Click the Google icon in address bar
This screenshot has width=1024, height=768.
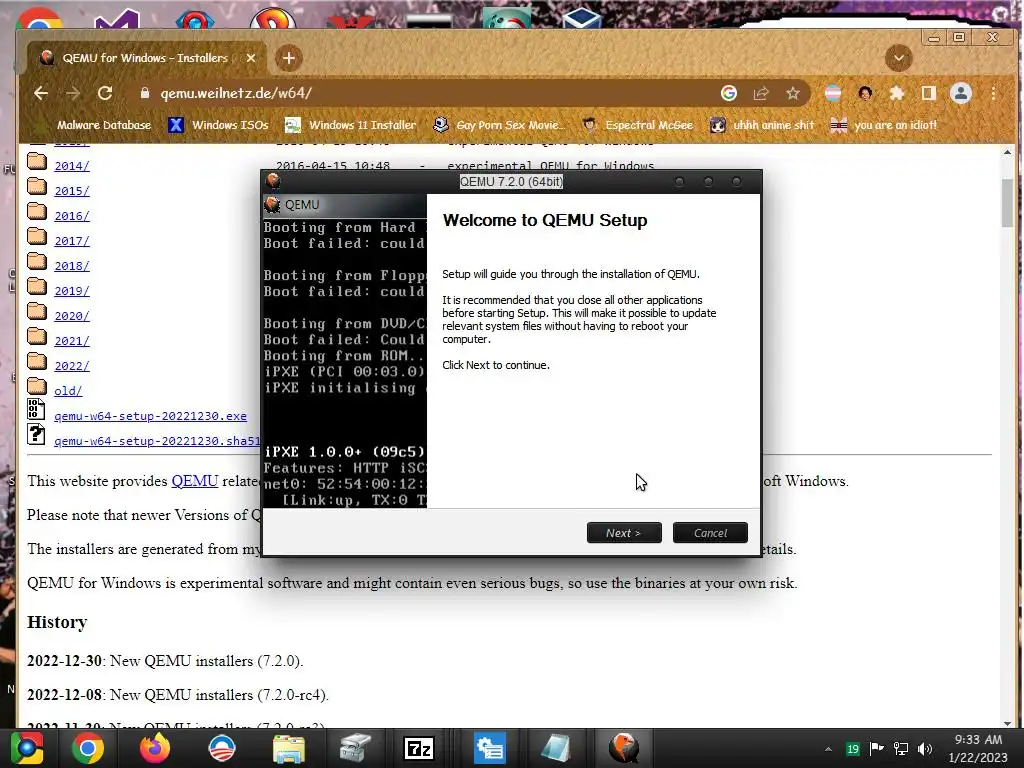[729, 93]
